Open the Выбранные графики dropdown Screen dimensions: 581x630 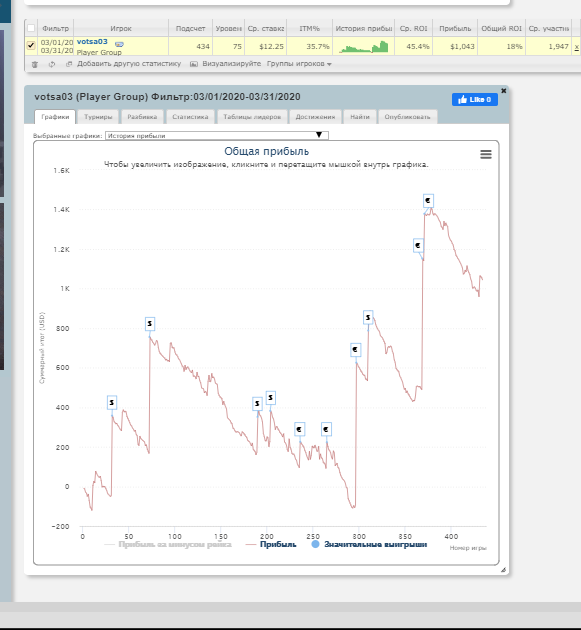(217, 135)
